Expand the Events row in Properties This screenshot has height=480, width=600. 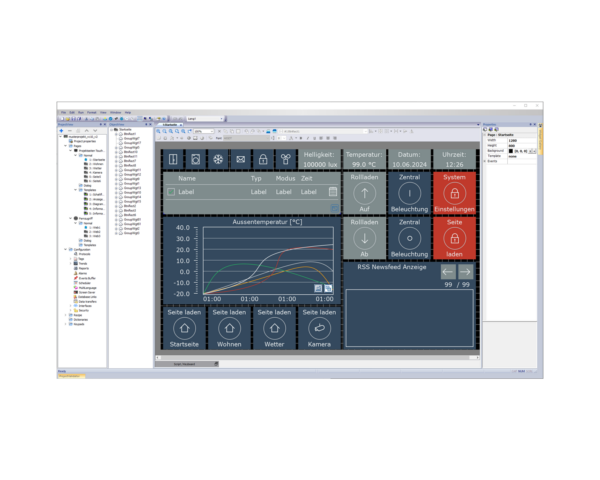coord(485,161)
